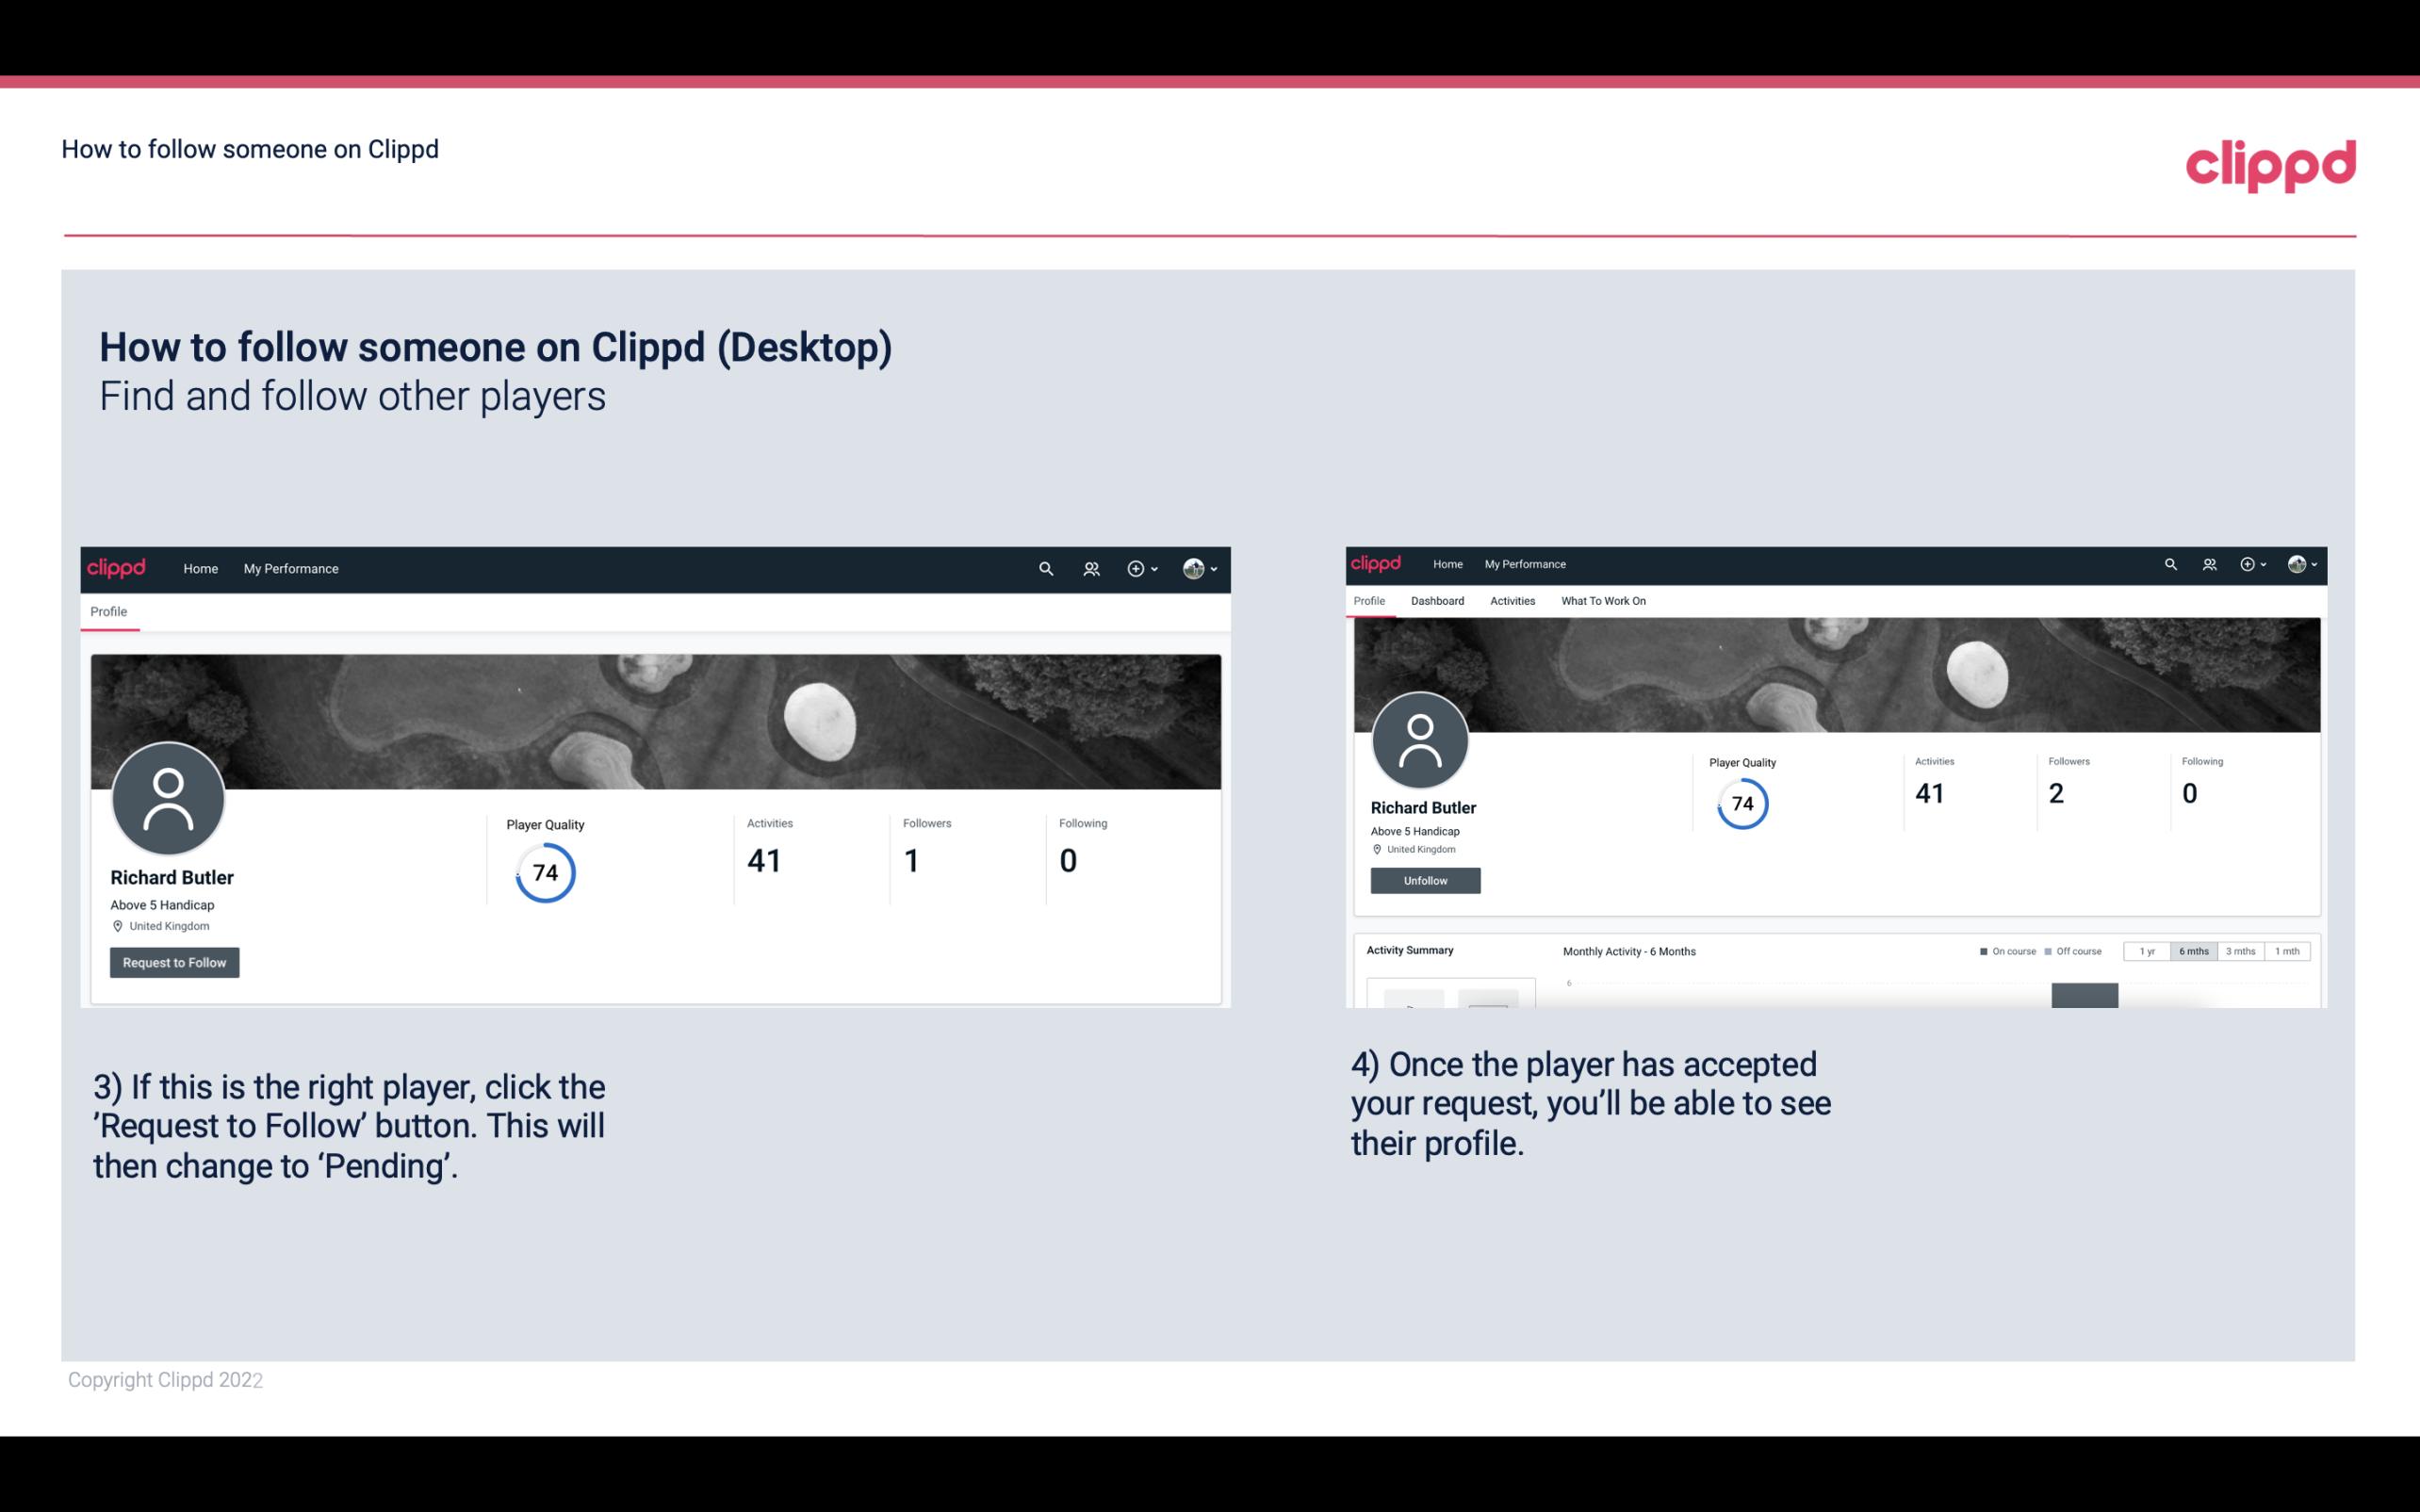Click the Player Quality score circle 74
2420x1512 pixels.
(x=544, y=871)
